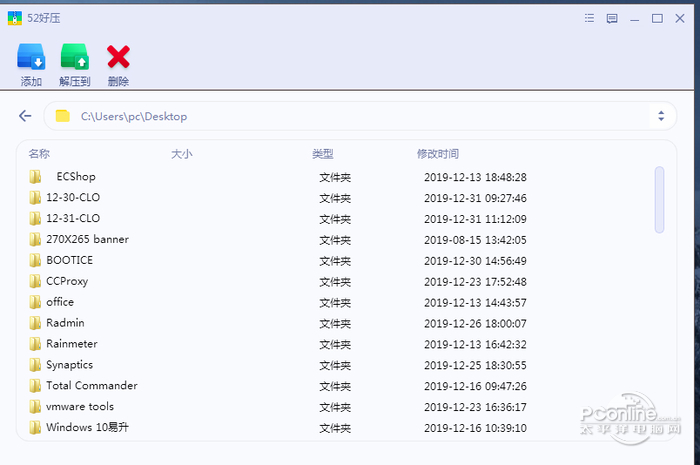Screen dimensions: 700x465
Task: Click date 2019-12-31 09:27:46
Action: click(x=475, y=198)
